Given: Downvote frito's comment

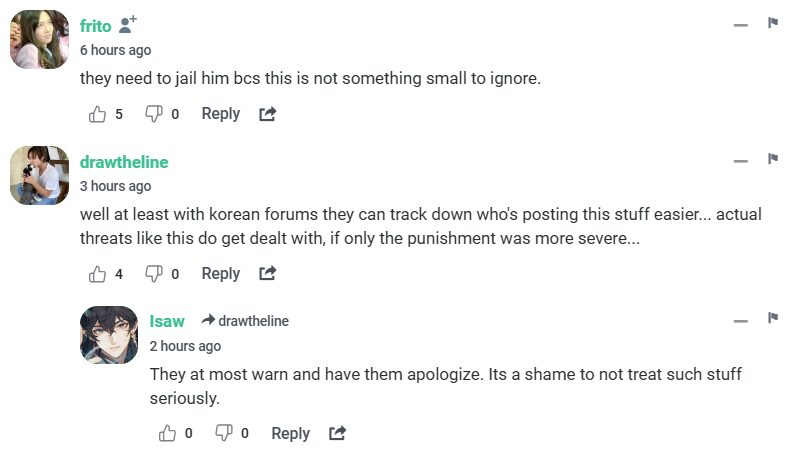Looking at the screenshot, I should 154,114.
